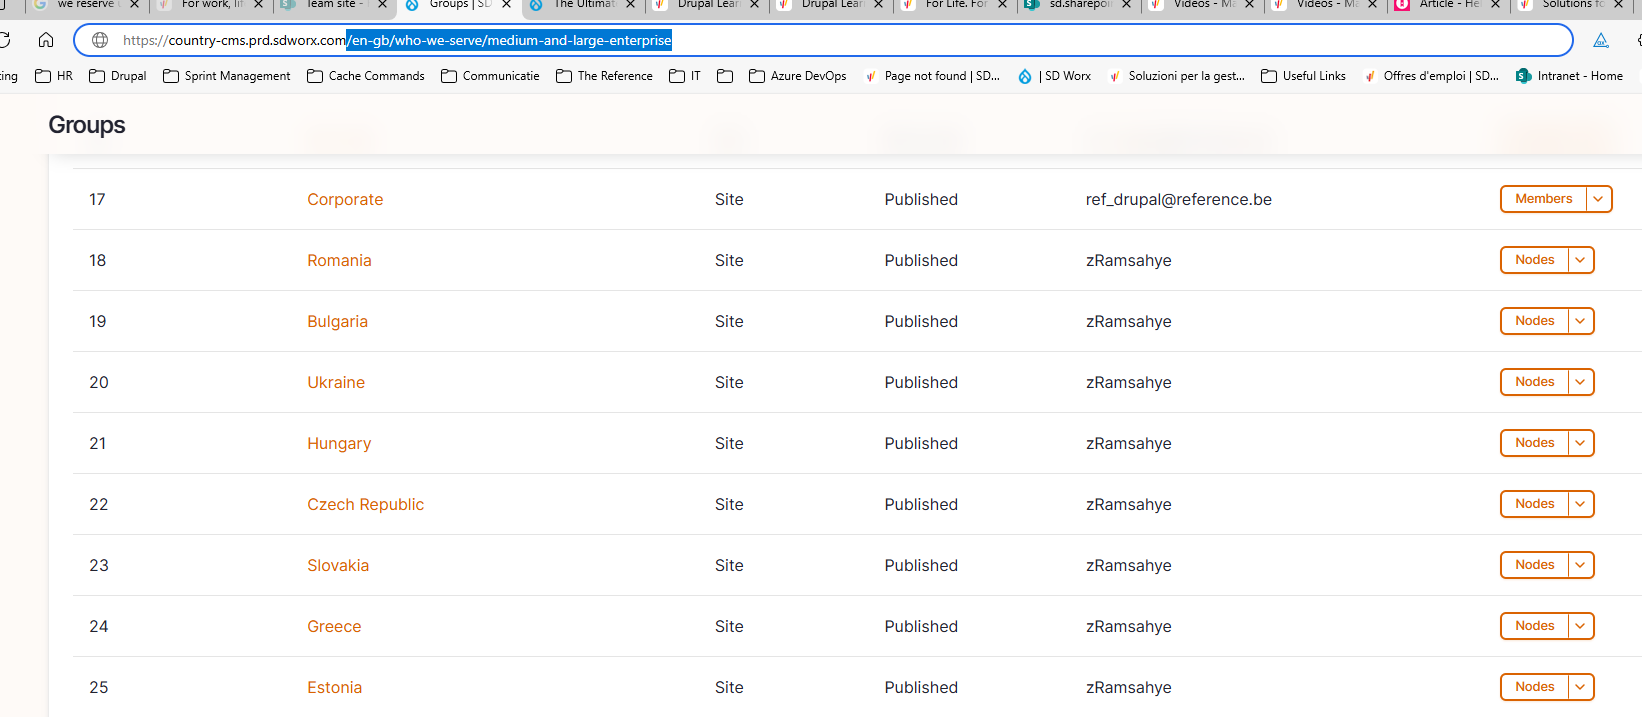1642x717 pixels.
Task: Click Nodes button for Bulgaria
Action: [1534, 321]
